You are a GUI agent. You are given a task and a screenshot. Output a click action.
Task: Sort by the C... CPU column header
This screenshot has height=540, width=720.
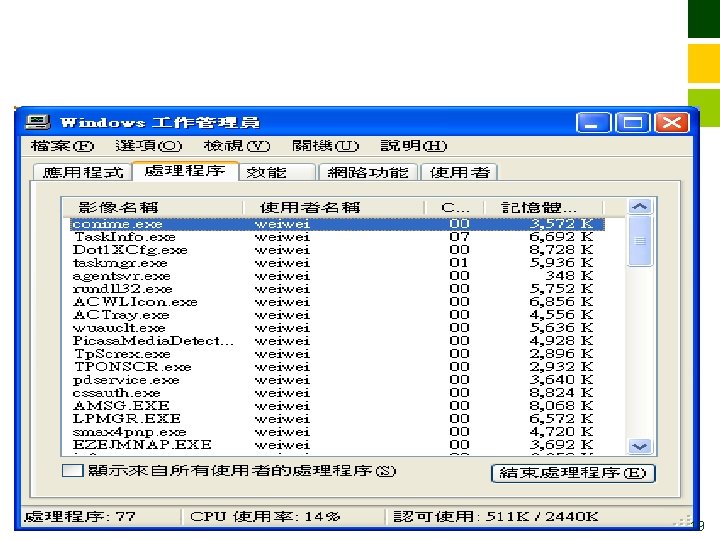pos(454,207)
